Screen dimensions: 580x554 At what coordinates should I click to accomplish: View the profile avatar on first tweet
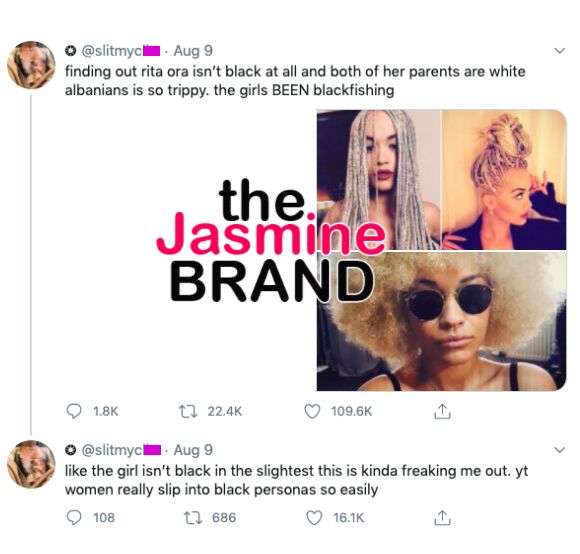[x=31, y=65]
